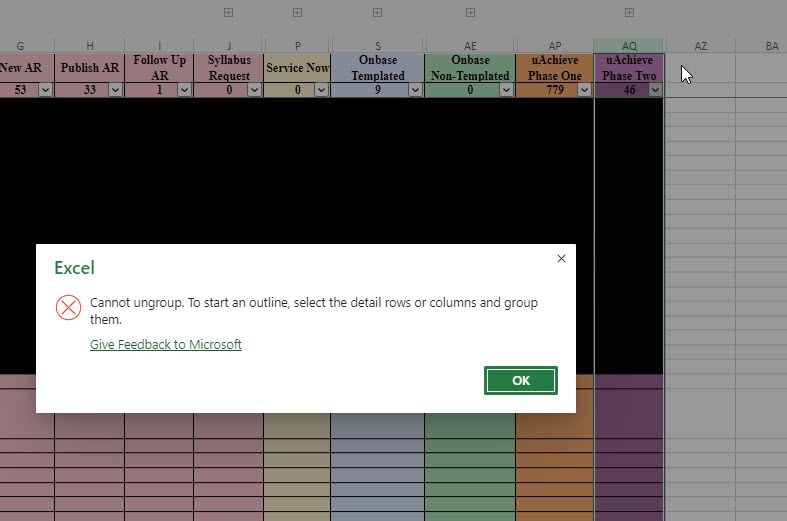
Task: Open the Follow Up AR filter dropdown
Action: pos(185,90)
